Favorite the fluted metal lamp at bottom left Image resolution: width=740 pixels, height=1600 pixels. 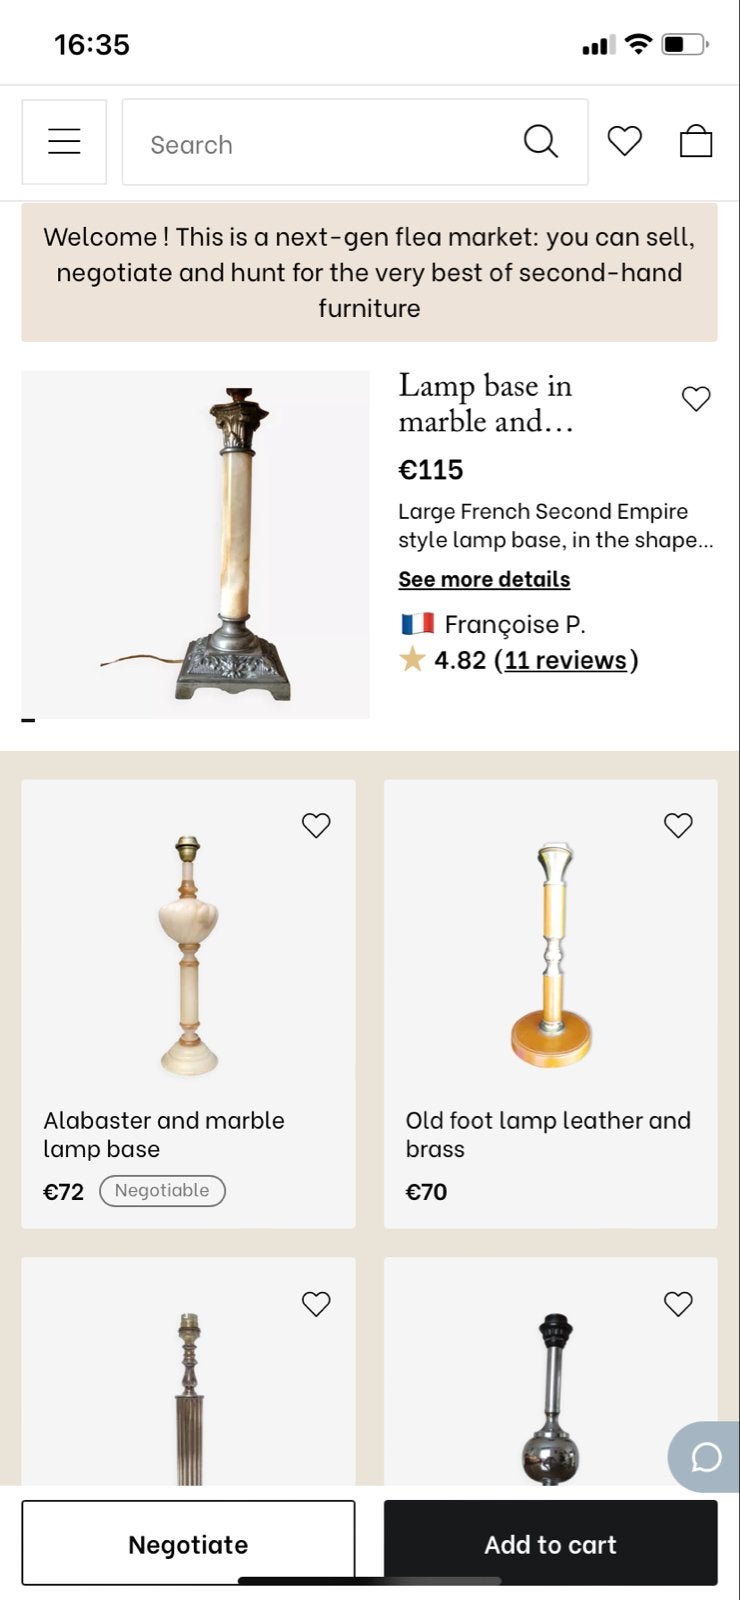316,1304
